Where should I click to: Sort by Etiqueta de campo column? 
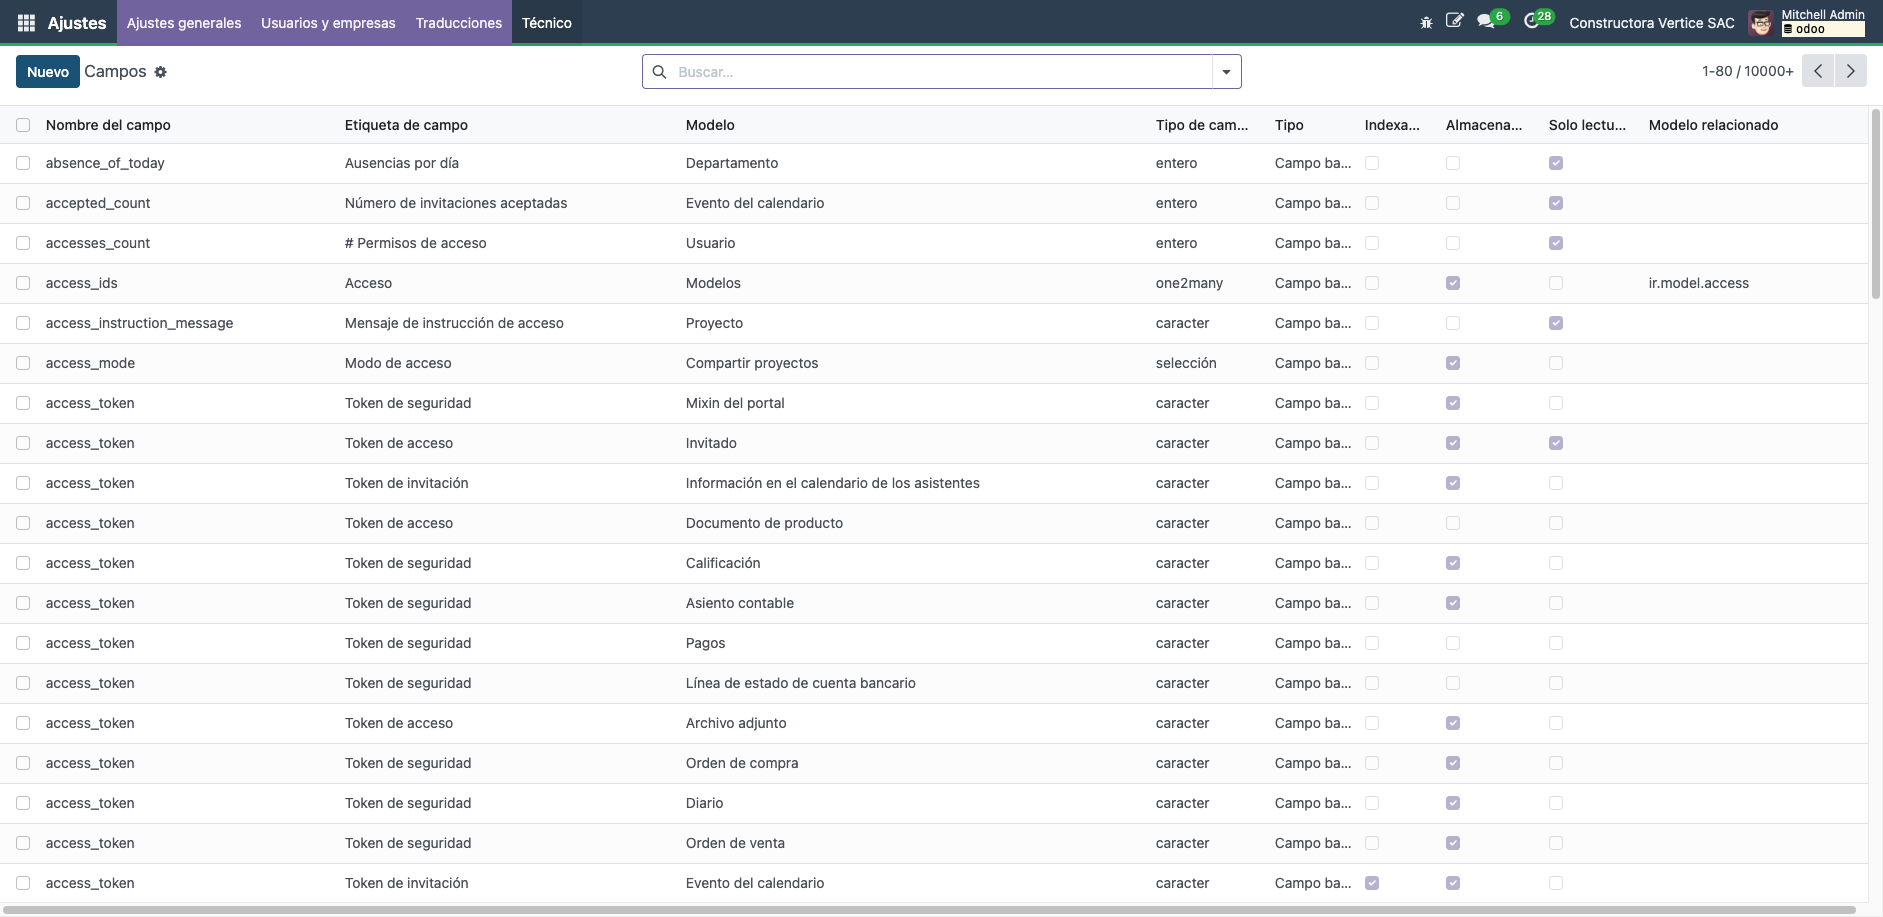[x=406, y=125]
